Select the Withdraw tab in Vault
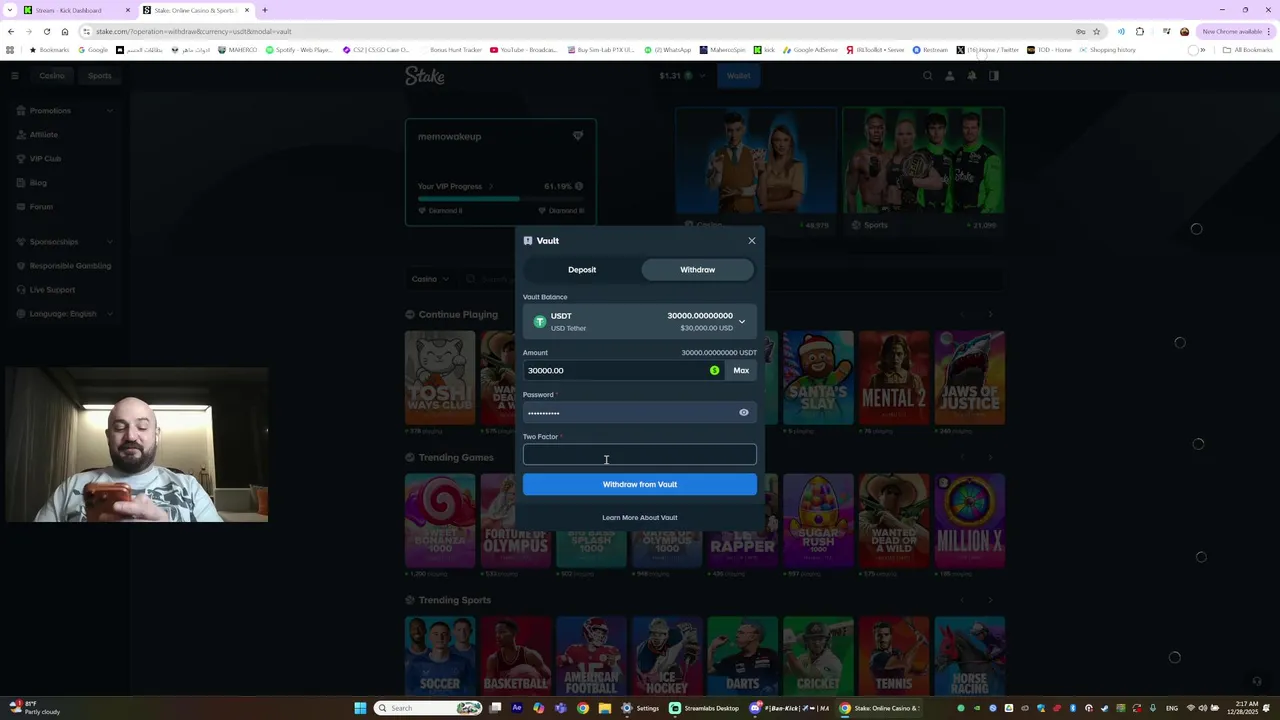 tap(698, 270)
